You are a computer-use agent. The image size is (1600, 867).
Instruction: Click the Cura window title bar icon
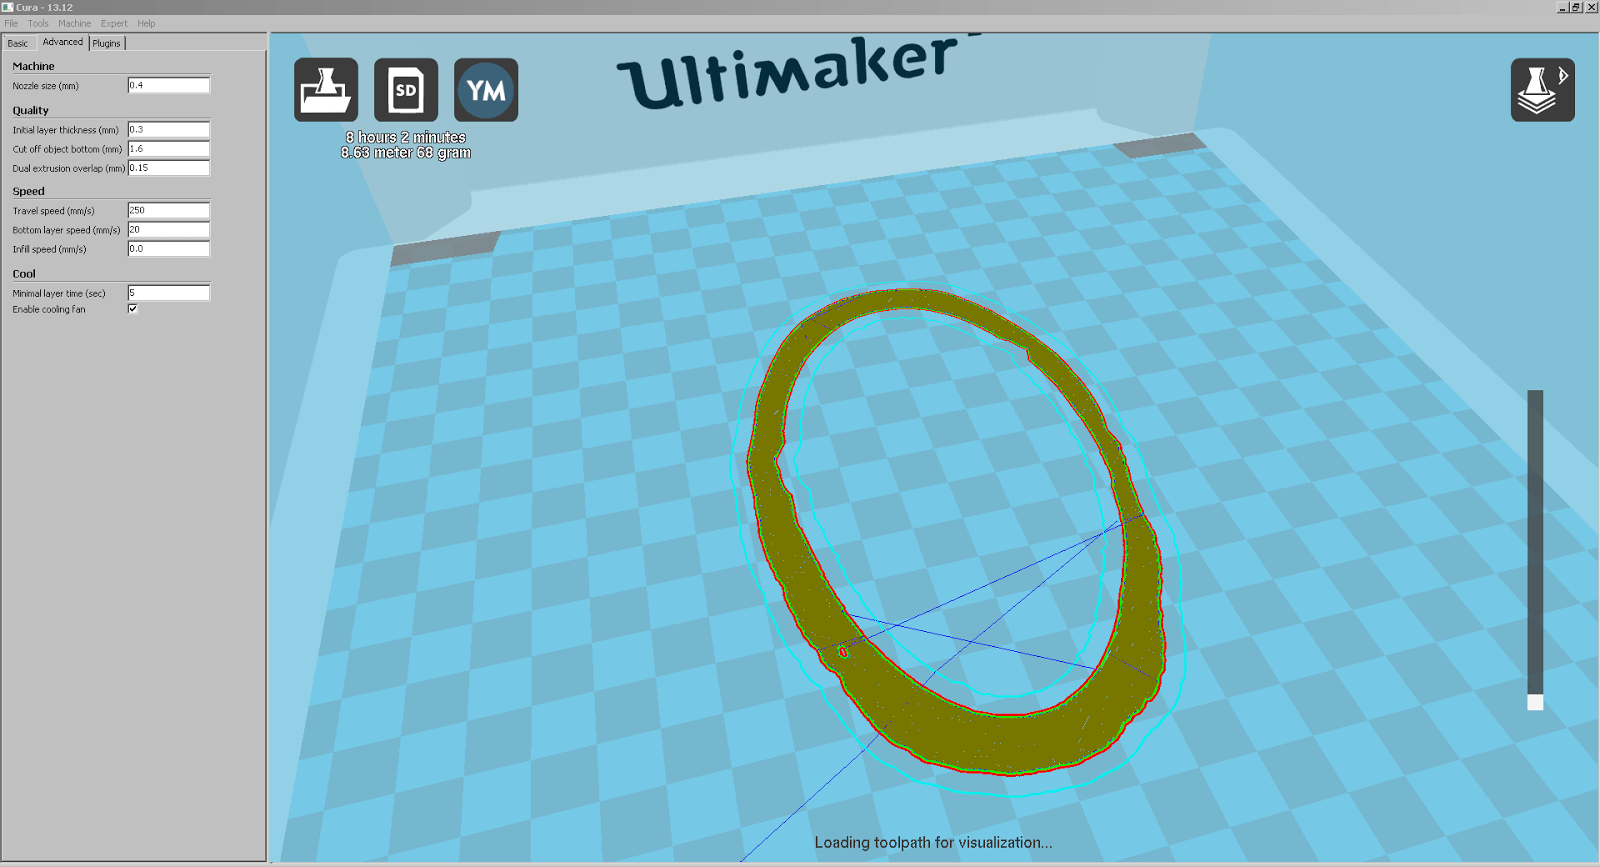tap(8, 7)
